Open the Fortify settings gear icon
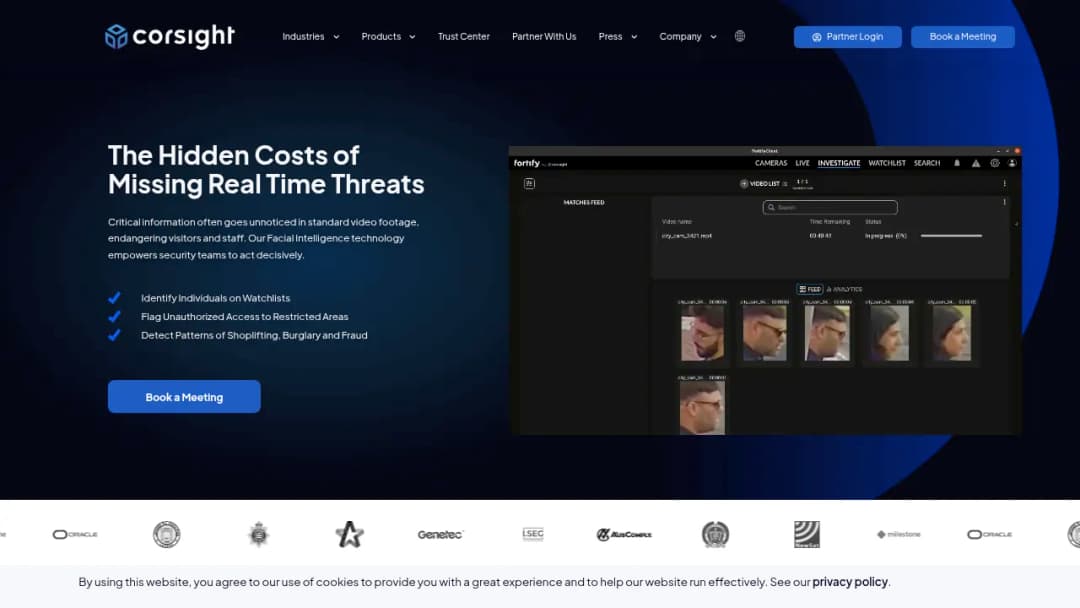Screen dimensions: 1080x608 (995, 163)
